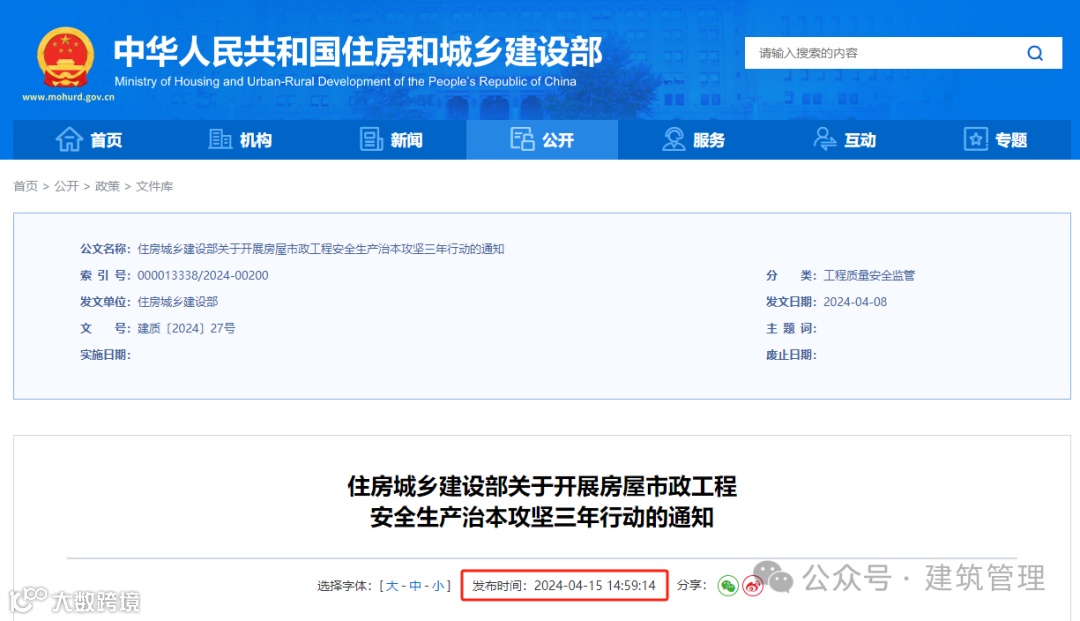Click document number 建质〔2024〕27号
Screen dimensions: 1080x621
pos(186,328)
